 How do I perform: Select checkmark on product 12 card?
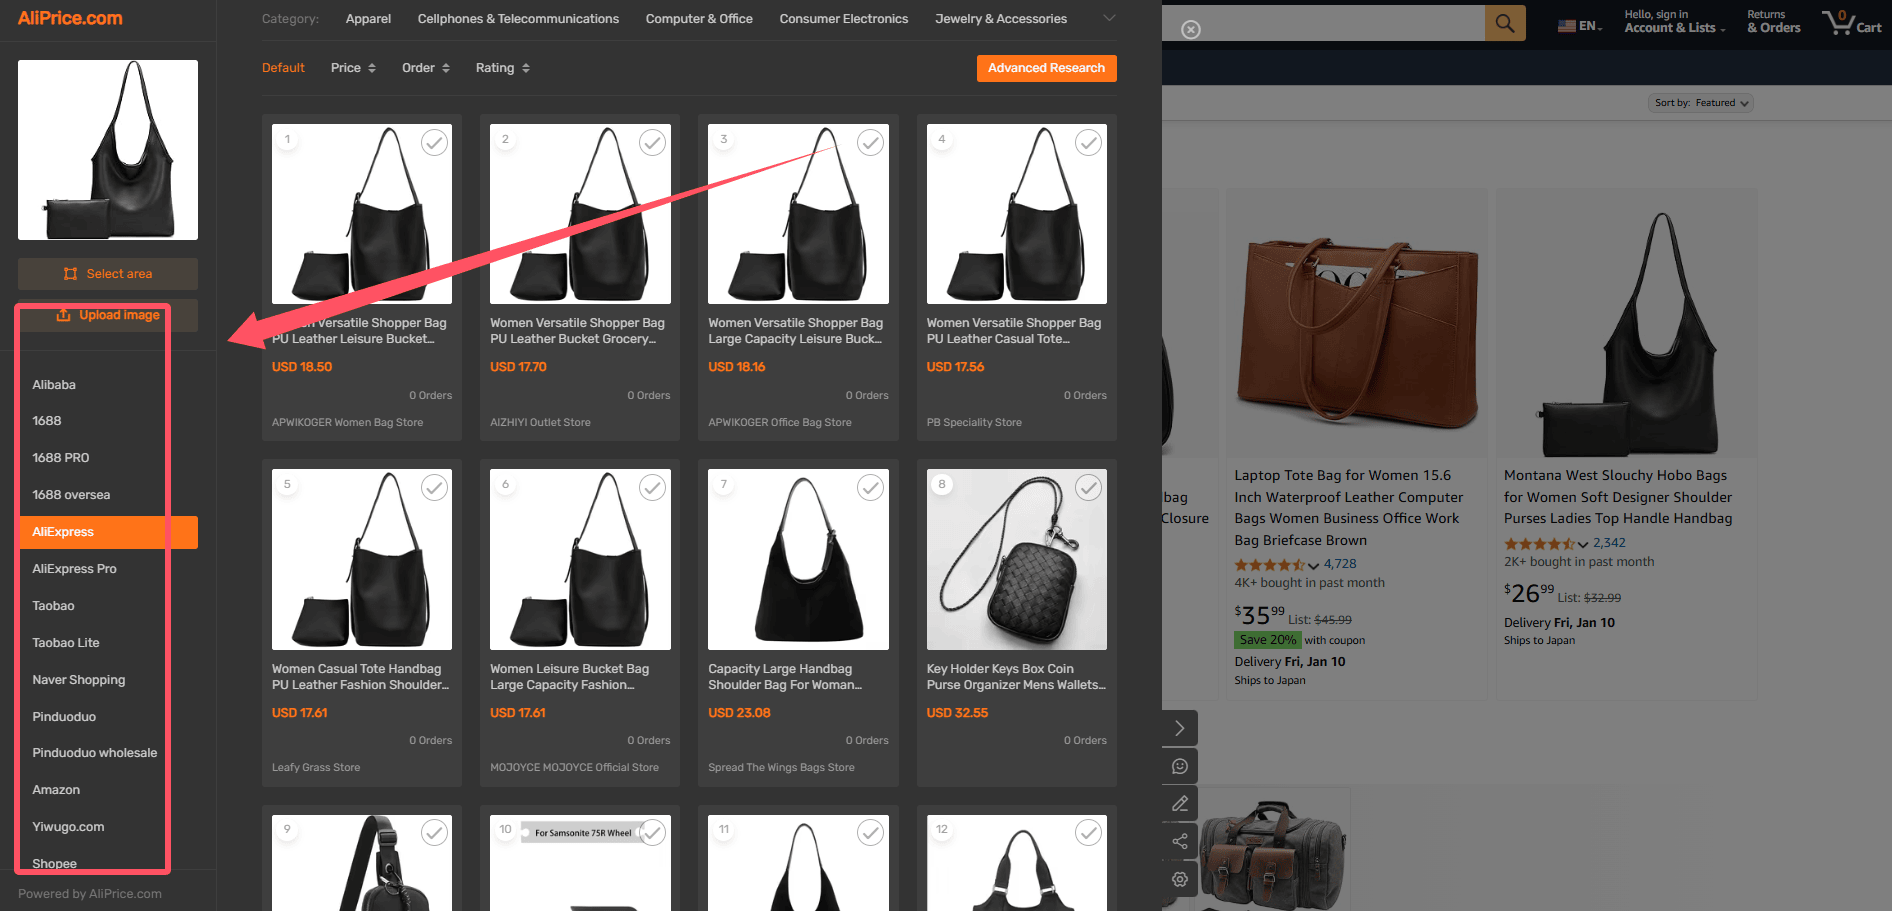tap(1089, 832)
